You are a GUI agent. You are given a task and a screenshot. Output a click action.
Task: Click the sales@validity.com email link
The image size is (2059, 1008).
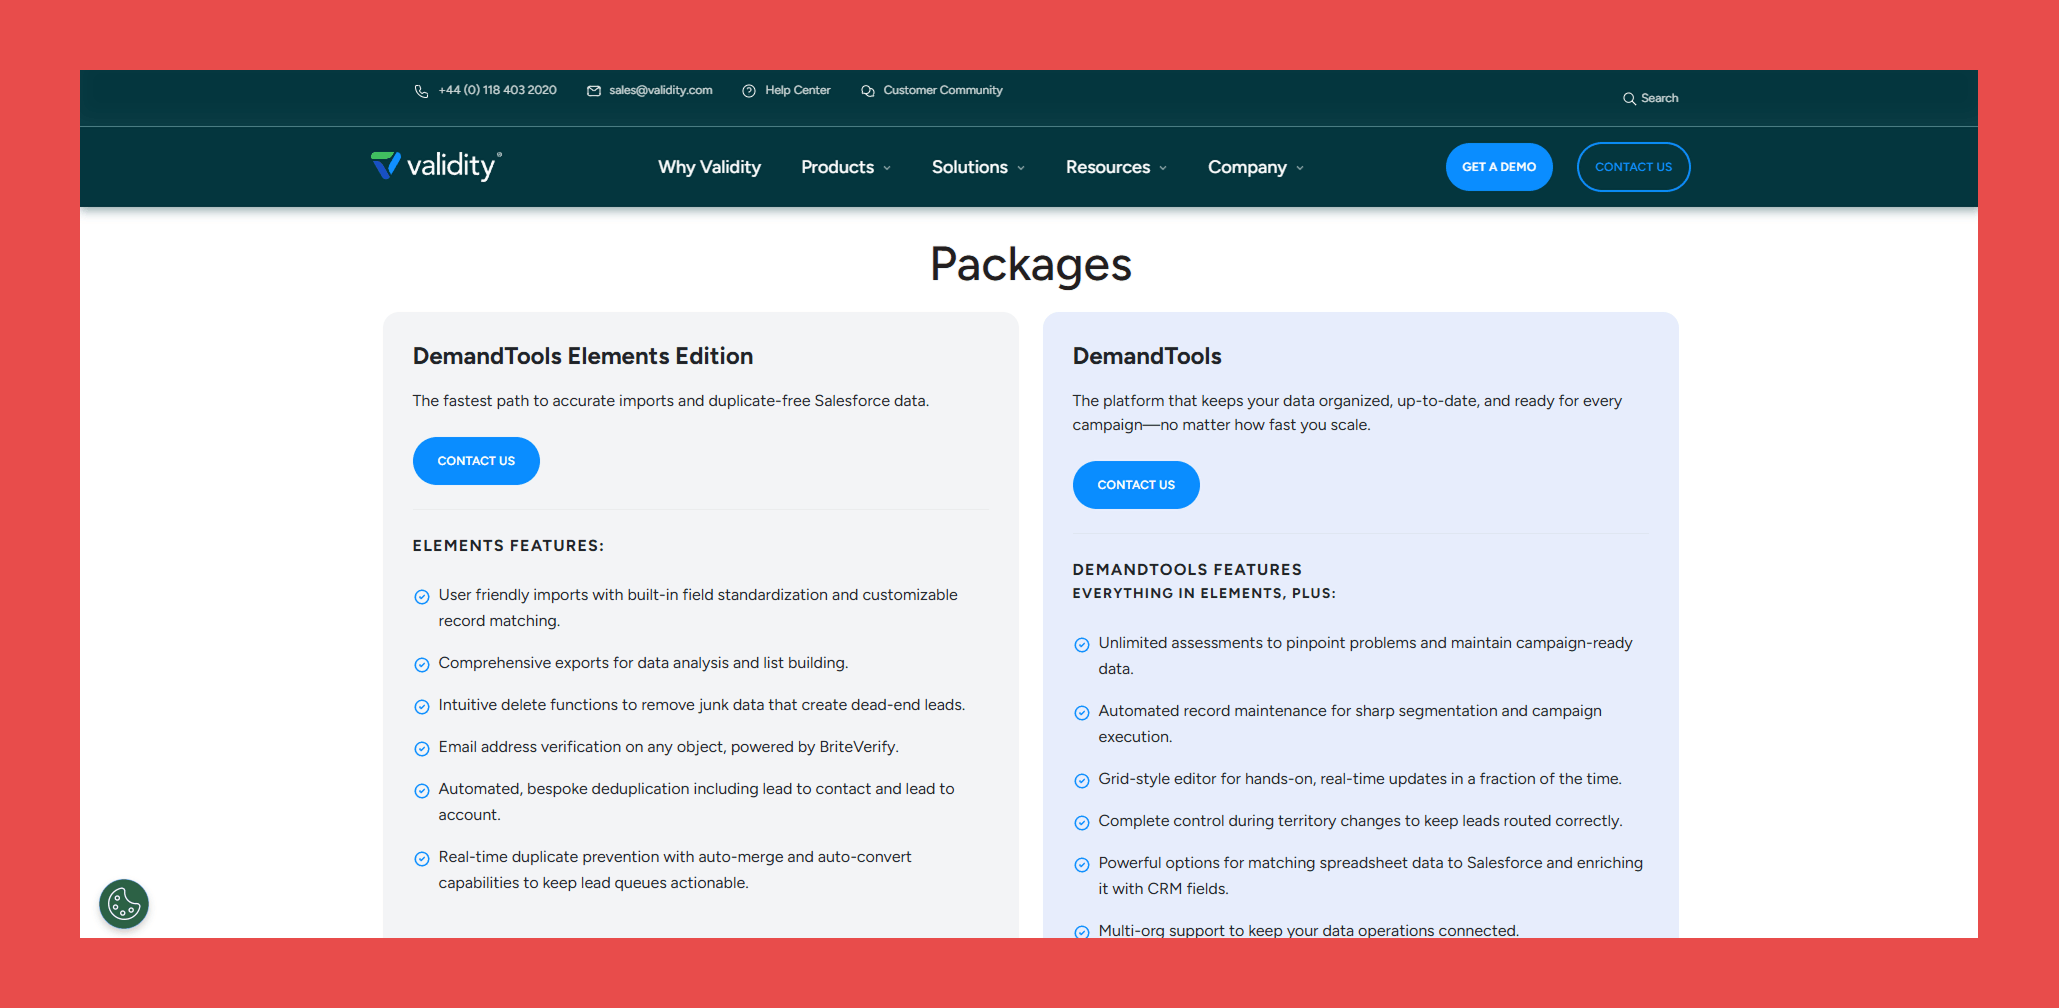660,90
